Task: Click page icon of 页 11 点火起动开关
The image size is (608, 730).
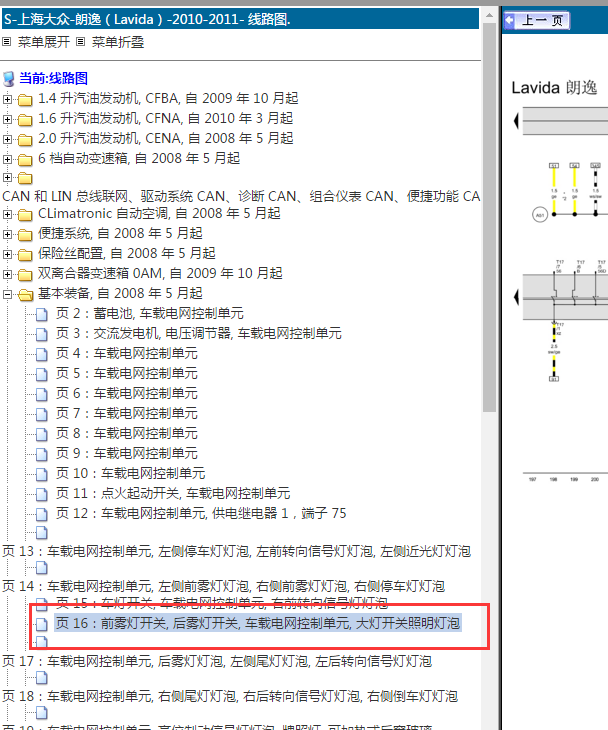Action: (42, 494)
